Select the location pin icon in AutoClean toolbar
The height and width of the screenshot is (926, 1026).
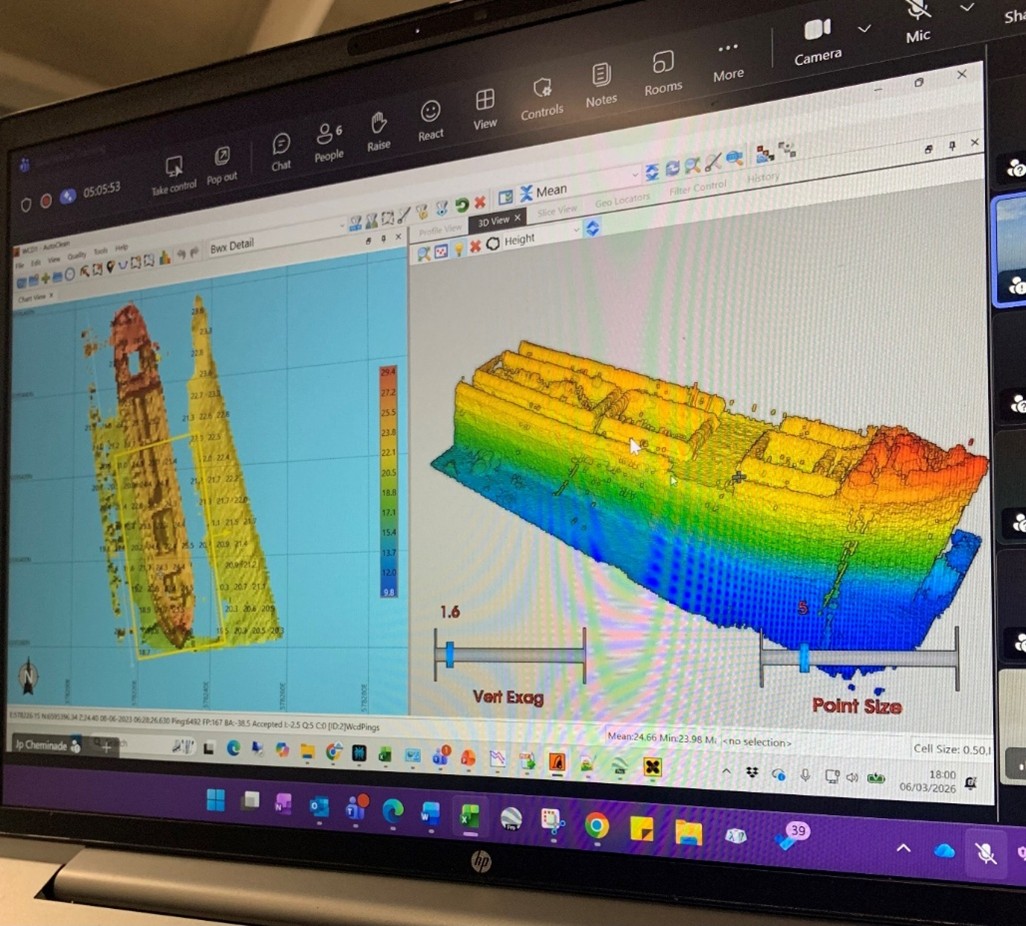[x=111, y=265]
